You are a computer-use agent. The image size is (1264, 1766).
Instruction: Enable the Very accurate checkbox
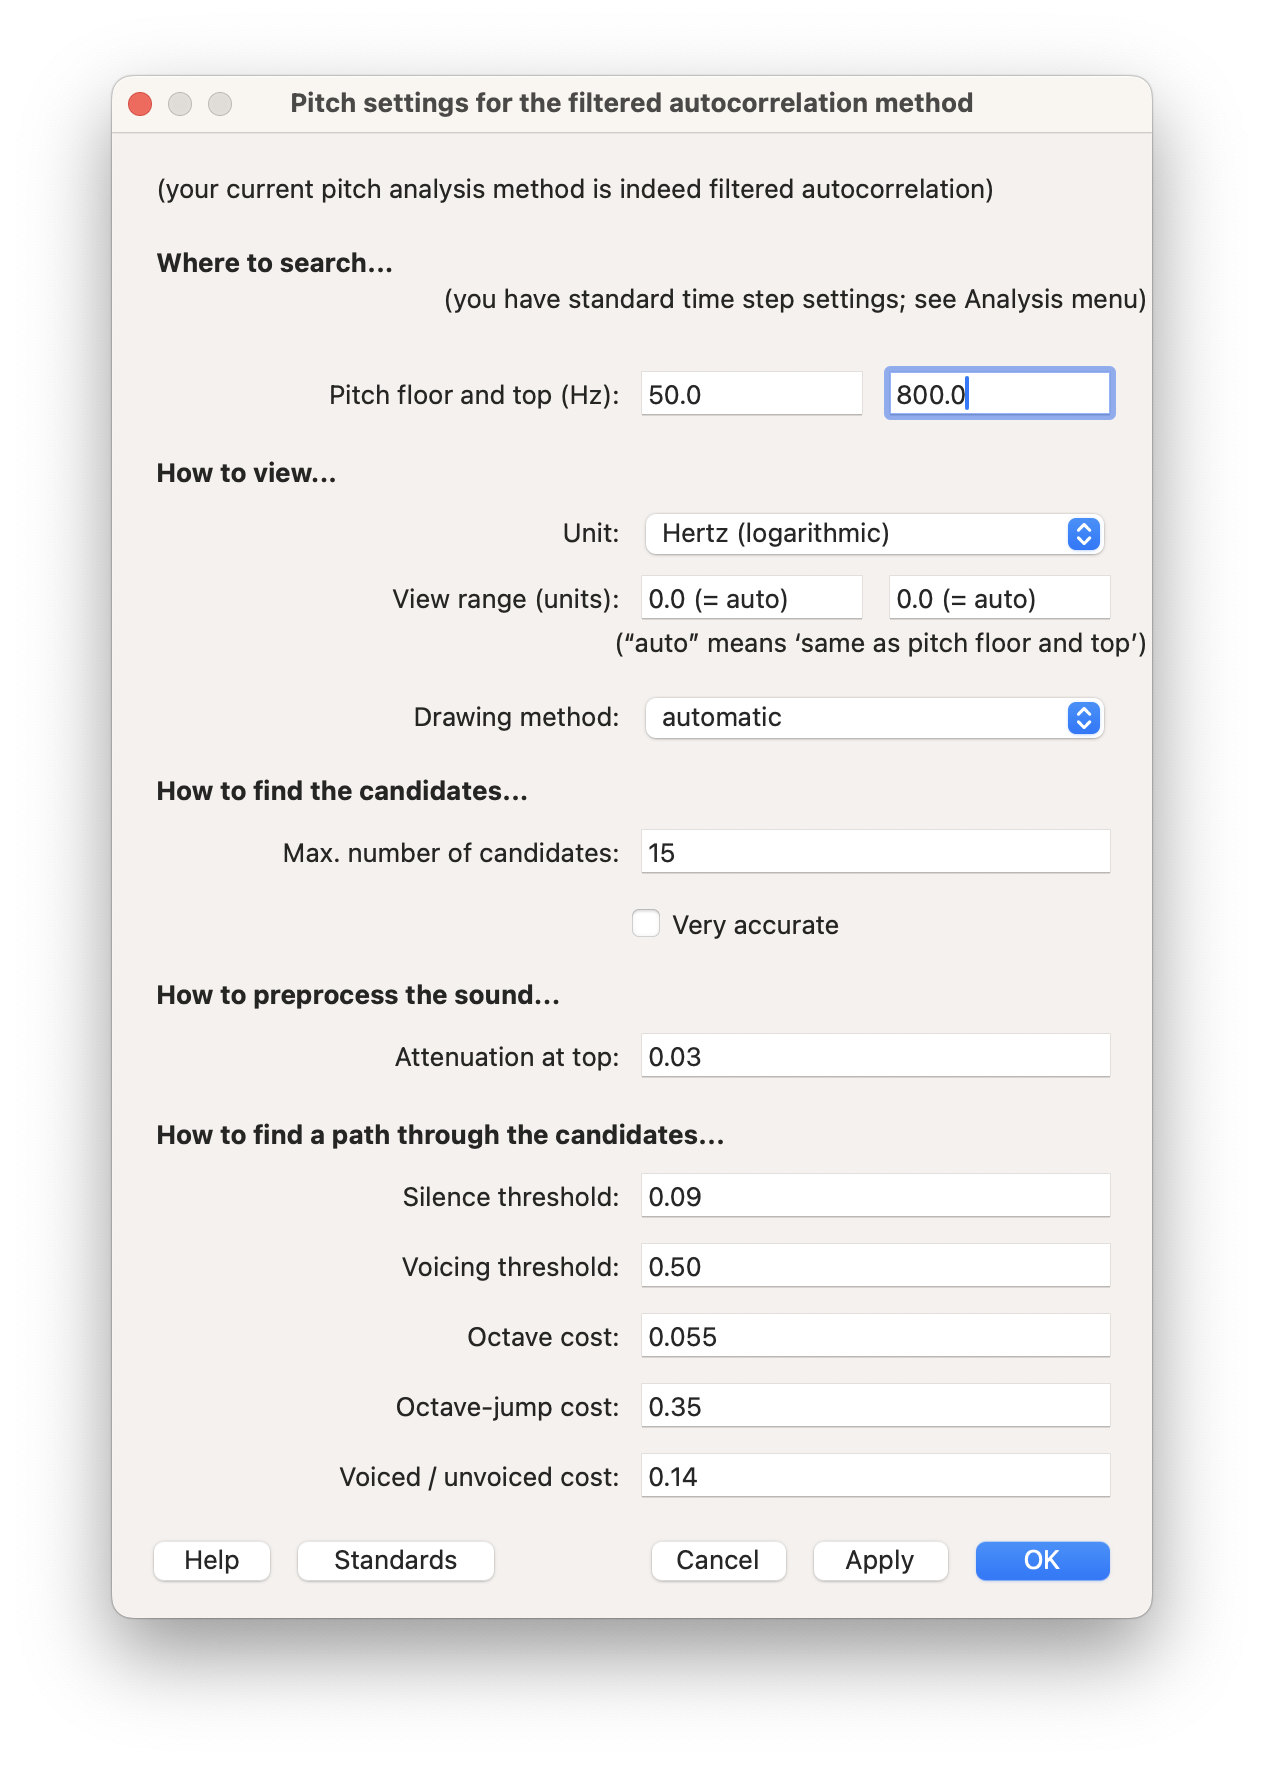[x=646, y=923]
